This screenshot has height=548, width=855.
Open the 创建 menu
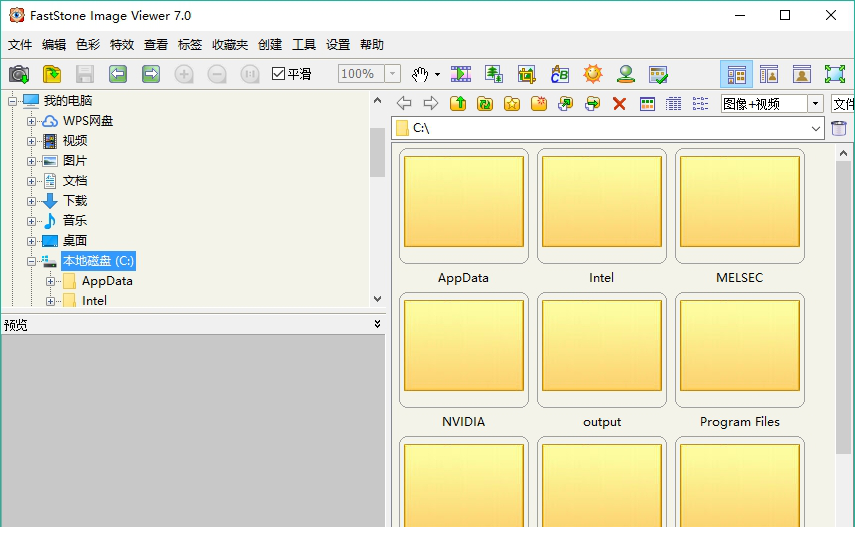click(270, 45)
